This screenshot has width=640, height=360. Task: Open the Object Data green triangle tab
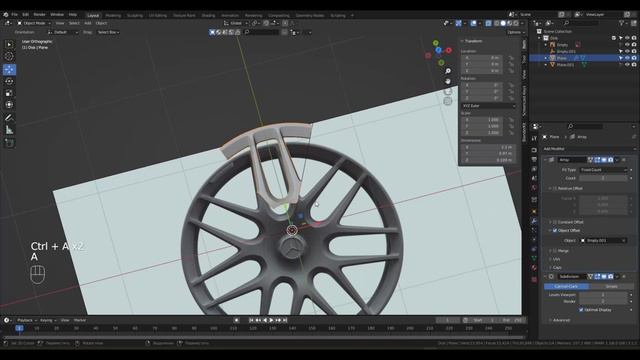pos(534,258)
